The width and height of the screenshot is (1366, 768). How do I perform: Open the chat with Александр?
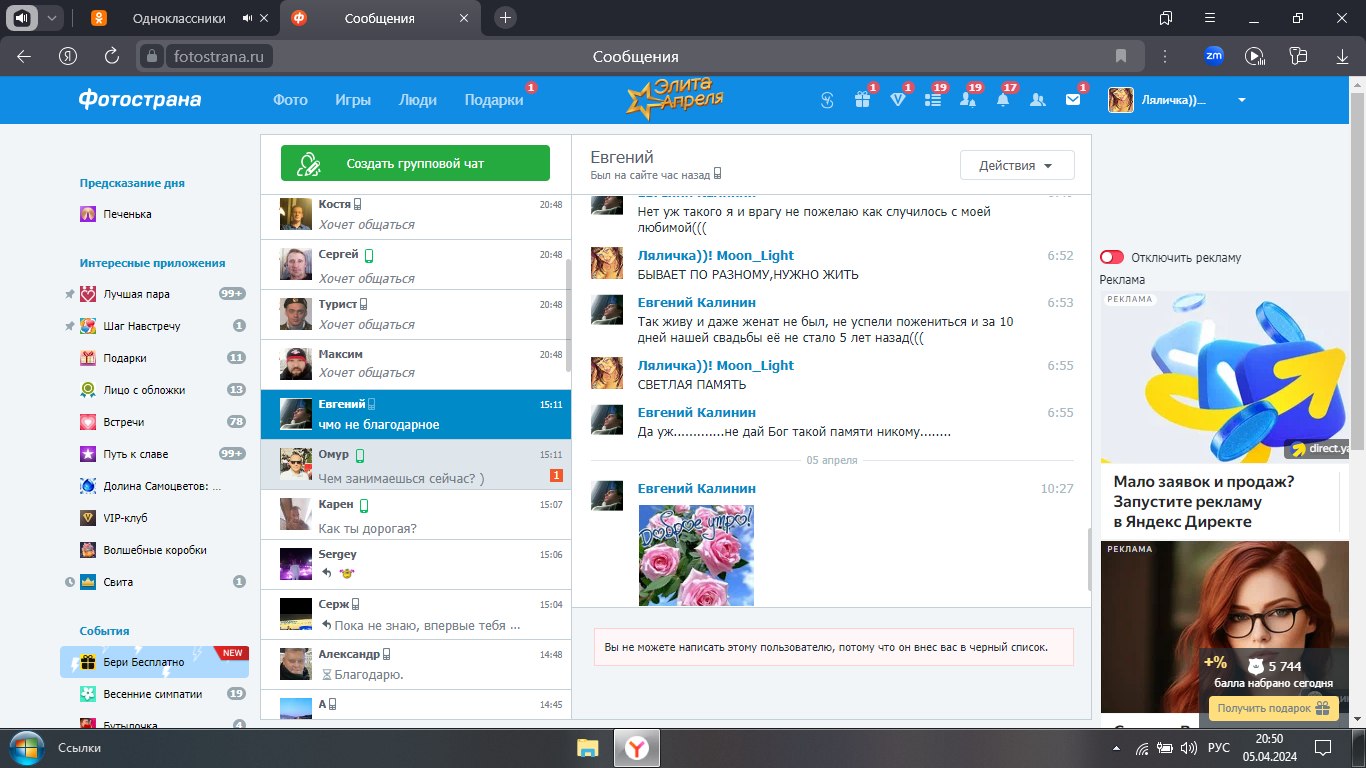coord(415,665)
